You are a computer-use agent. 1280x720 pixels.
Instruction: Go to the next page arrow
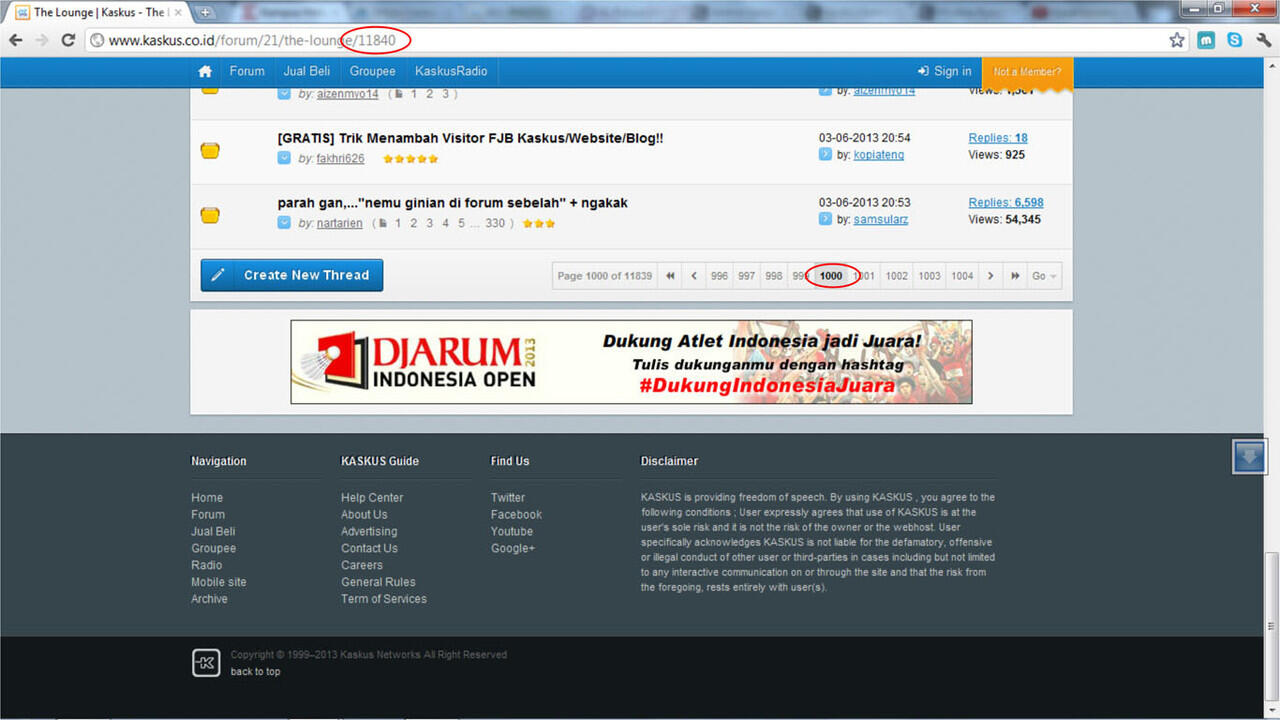tap(990, 276)
